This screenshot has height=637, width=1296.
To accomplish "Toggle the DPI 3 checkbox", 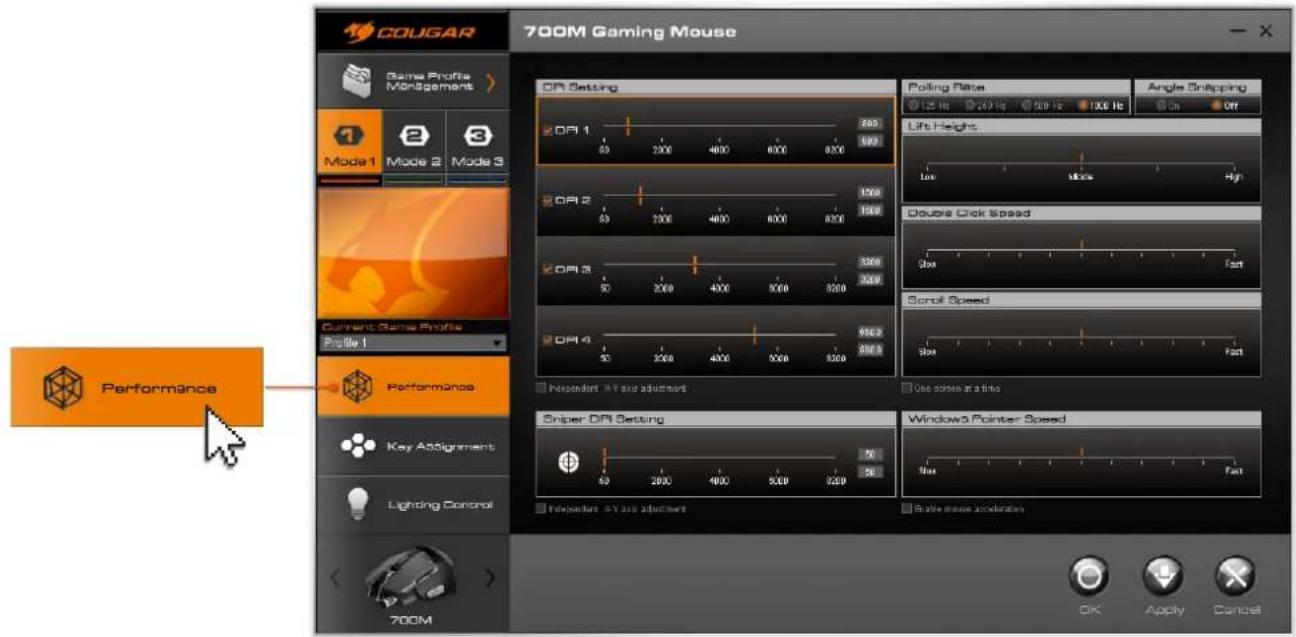I will pyautogui.click(x=547, y=270).
